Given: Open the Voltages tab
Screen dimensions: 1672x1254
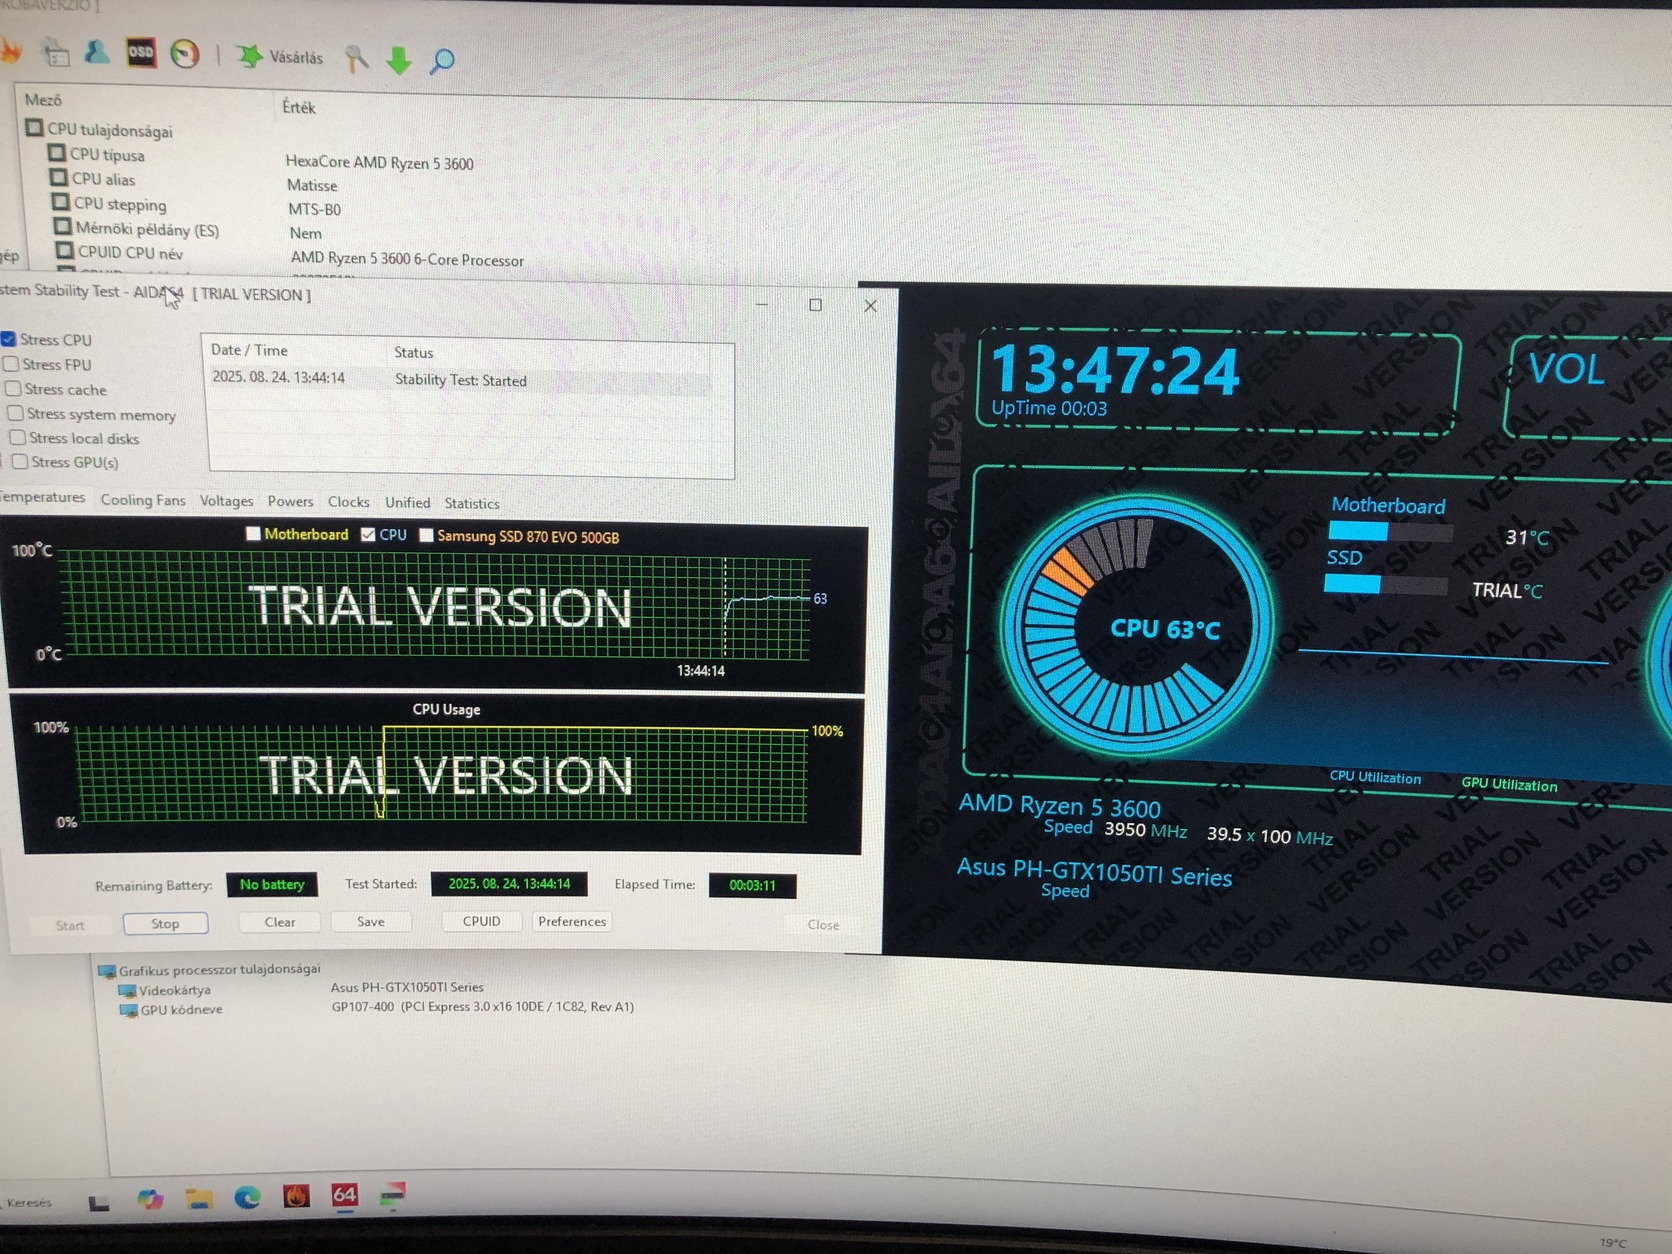Looking at the screenshot, I should point(226,501).
